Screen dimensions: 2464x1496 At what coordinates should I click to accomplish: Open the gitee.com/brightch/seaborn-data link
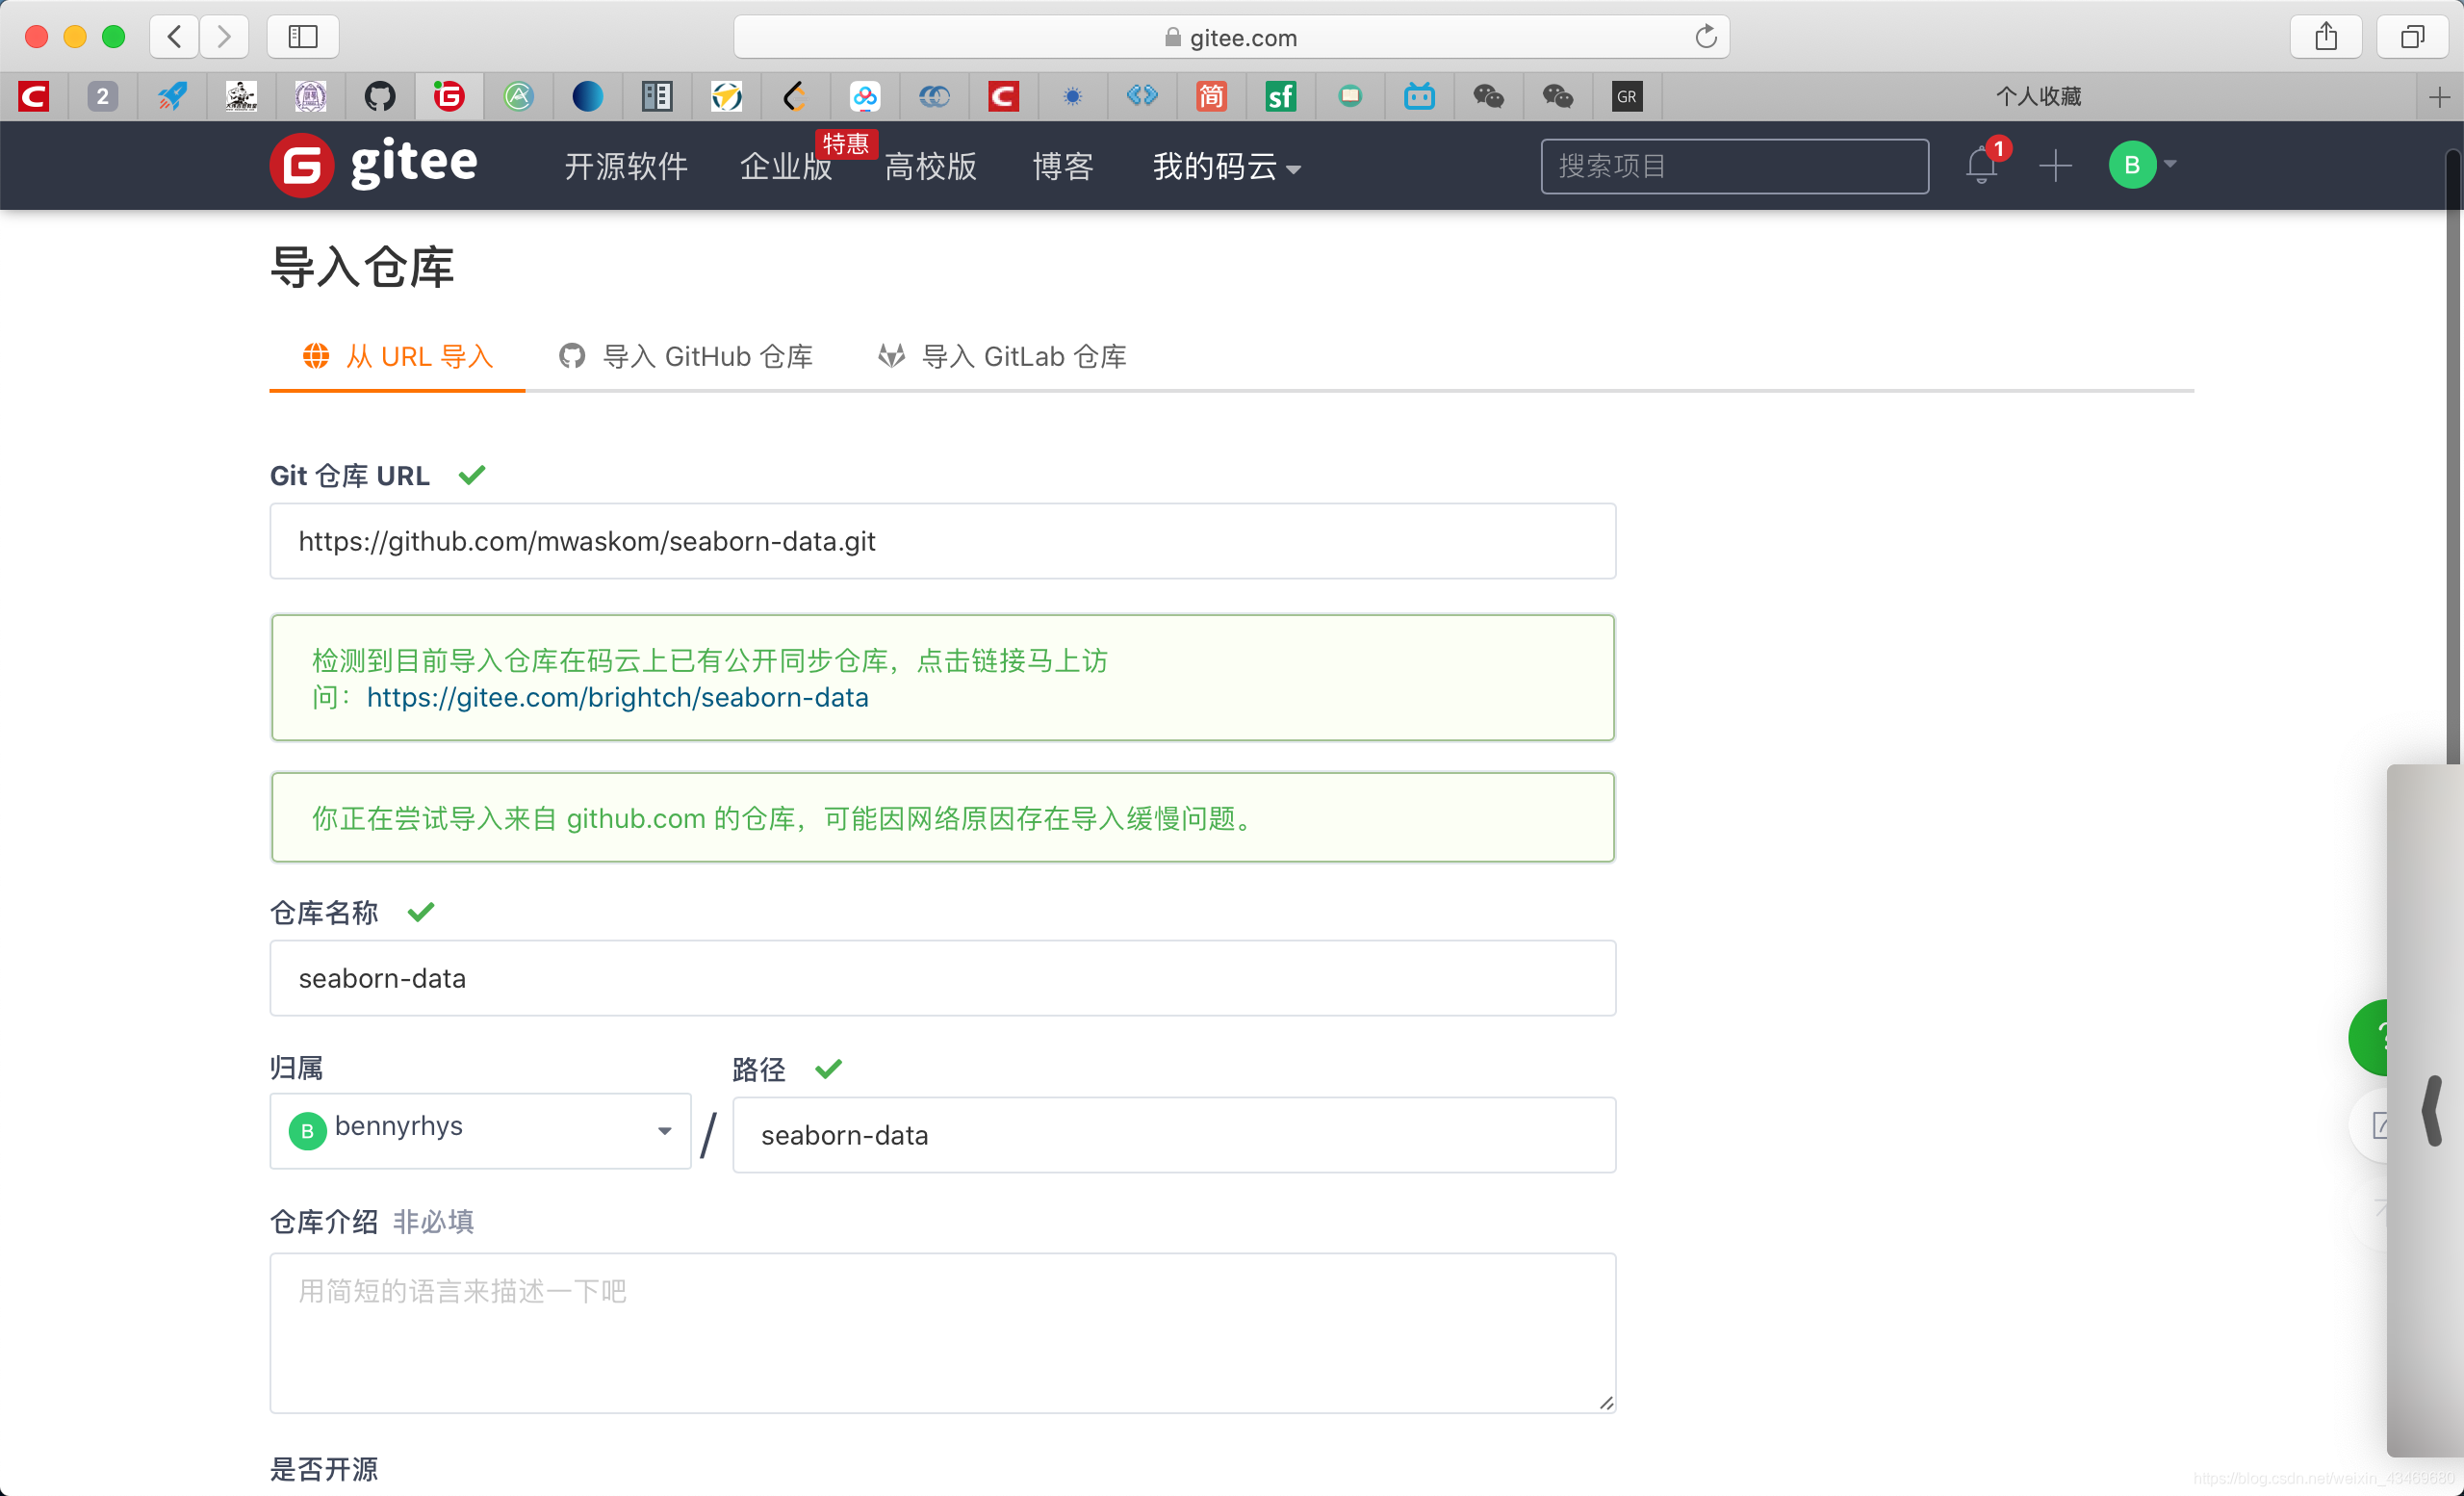tap(617, 697)
